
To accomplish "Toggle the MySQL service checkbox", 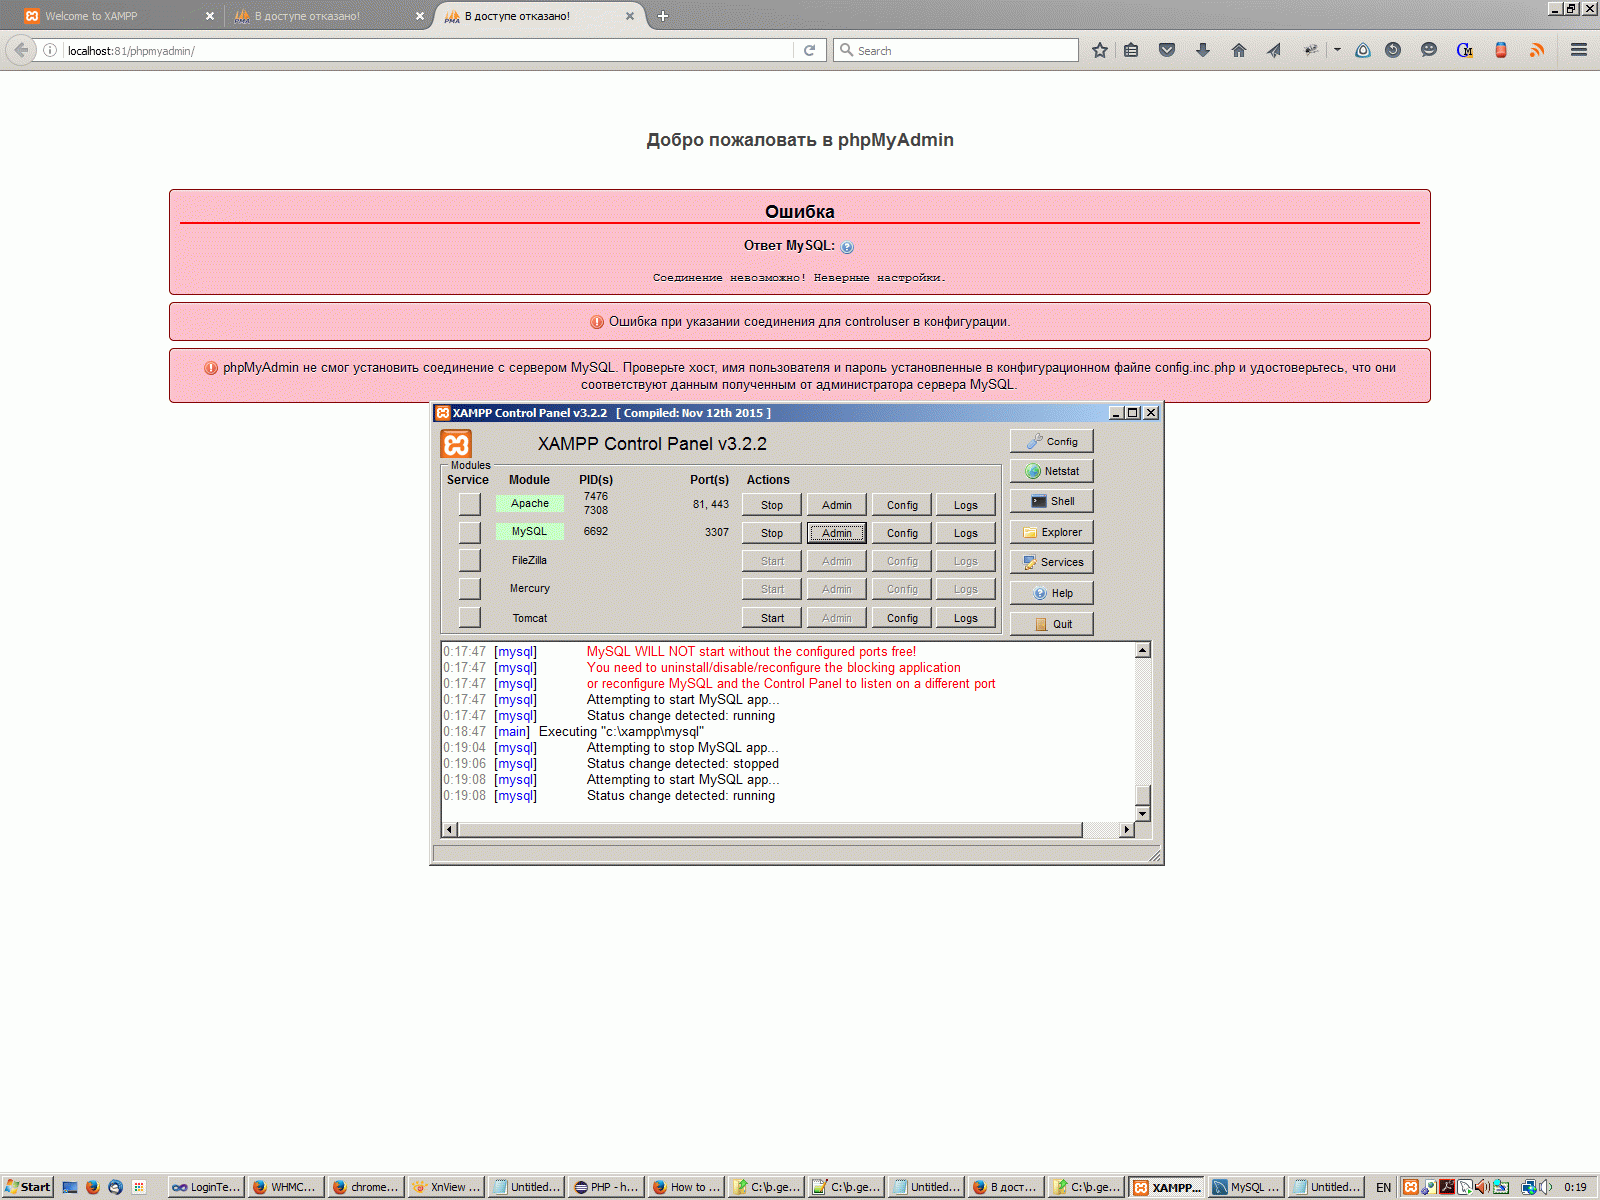I will click(469, 532).
